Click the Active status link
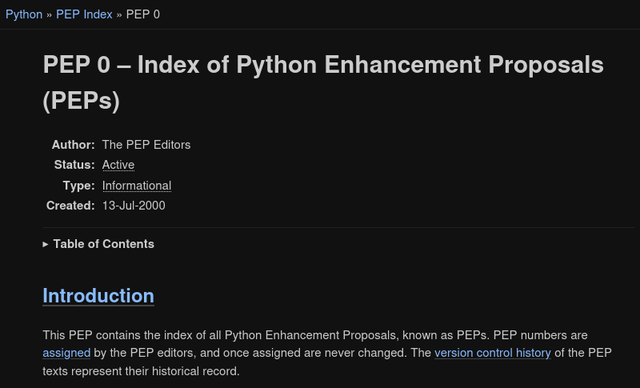The image size is (640, 388). click(x=118, y=165)
